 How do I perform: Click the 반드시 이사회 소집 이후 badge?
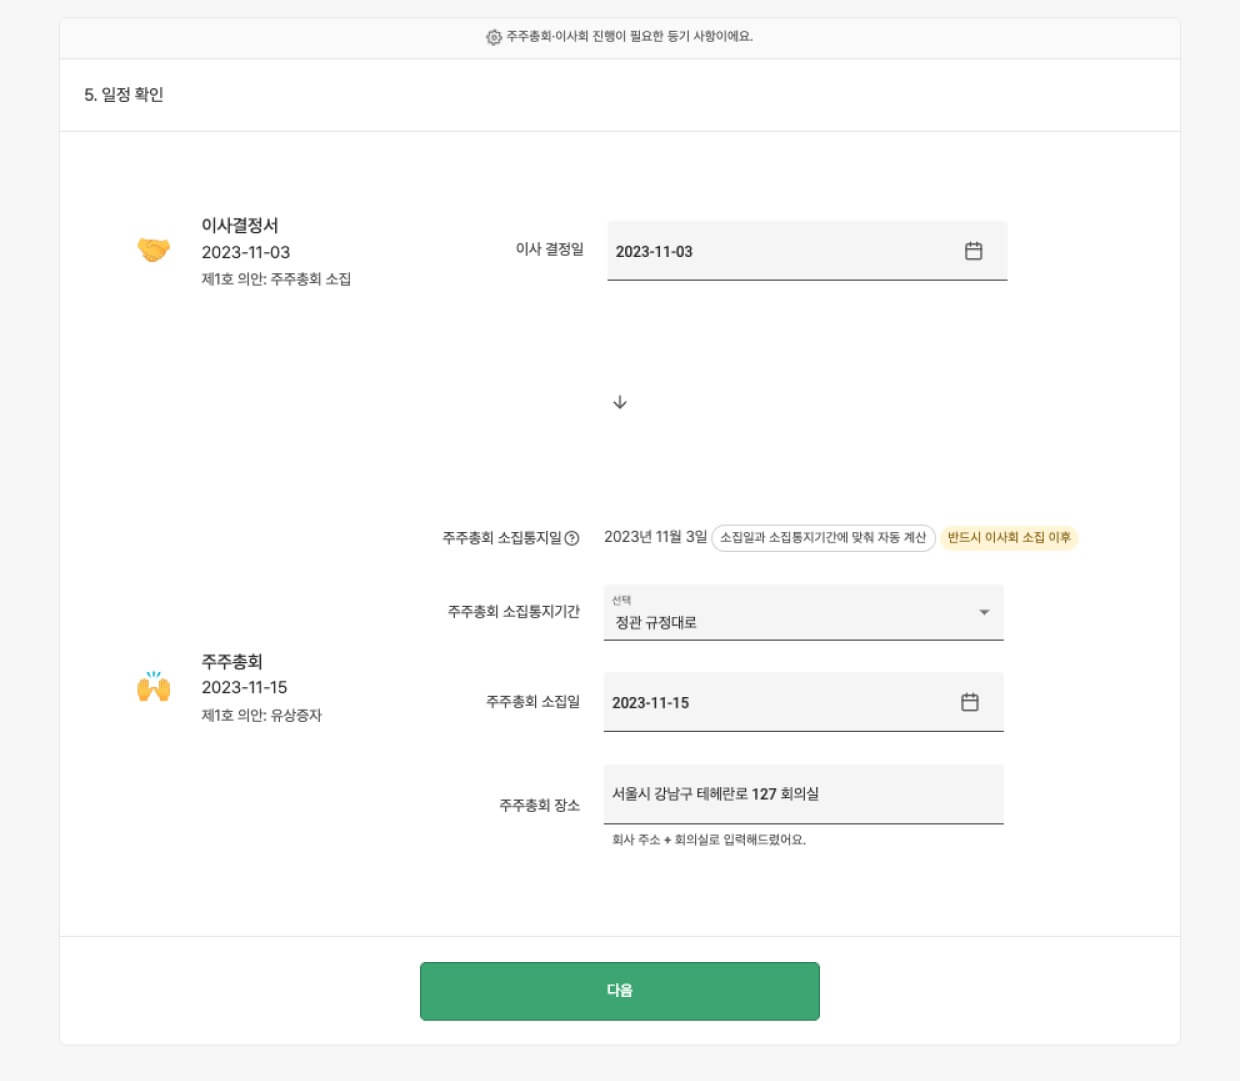pyautogui.click(x=1010, y=538)
